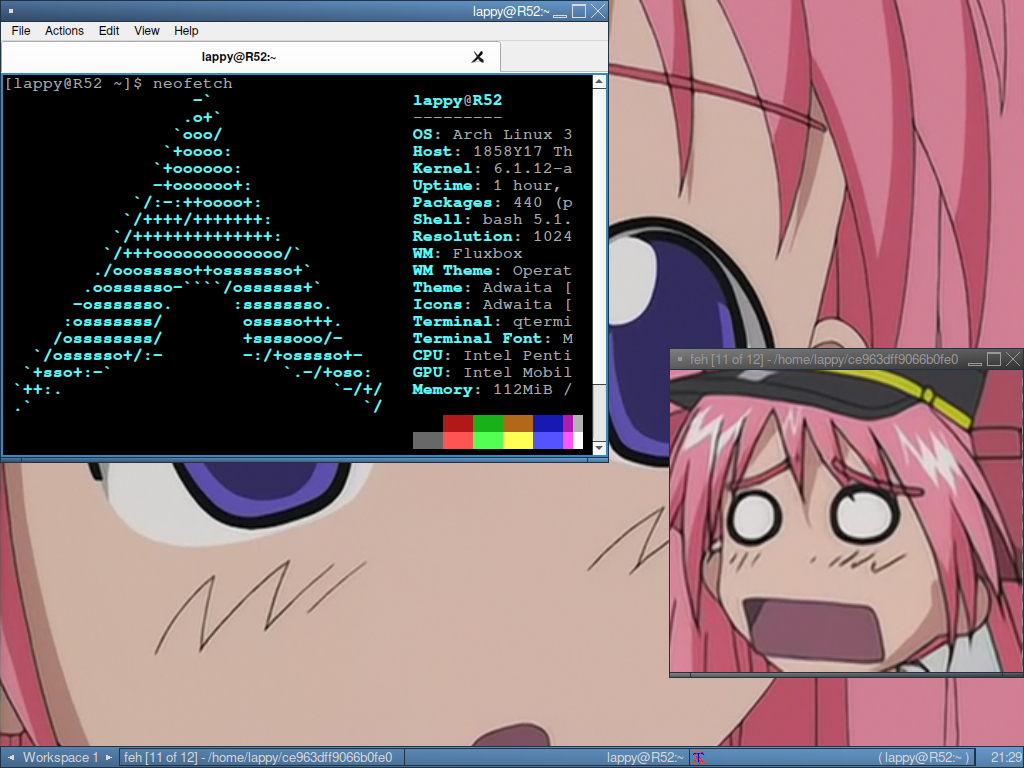Click the 'Shell: bash 5.1' line
Screen dimensions: 1024x768
[x=492, y=219]
